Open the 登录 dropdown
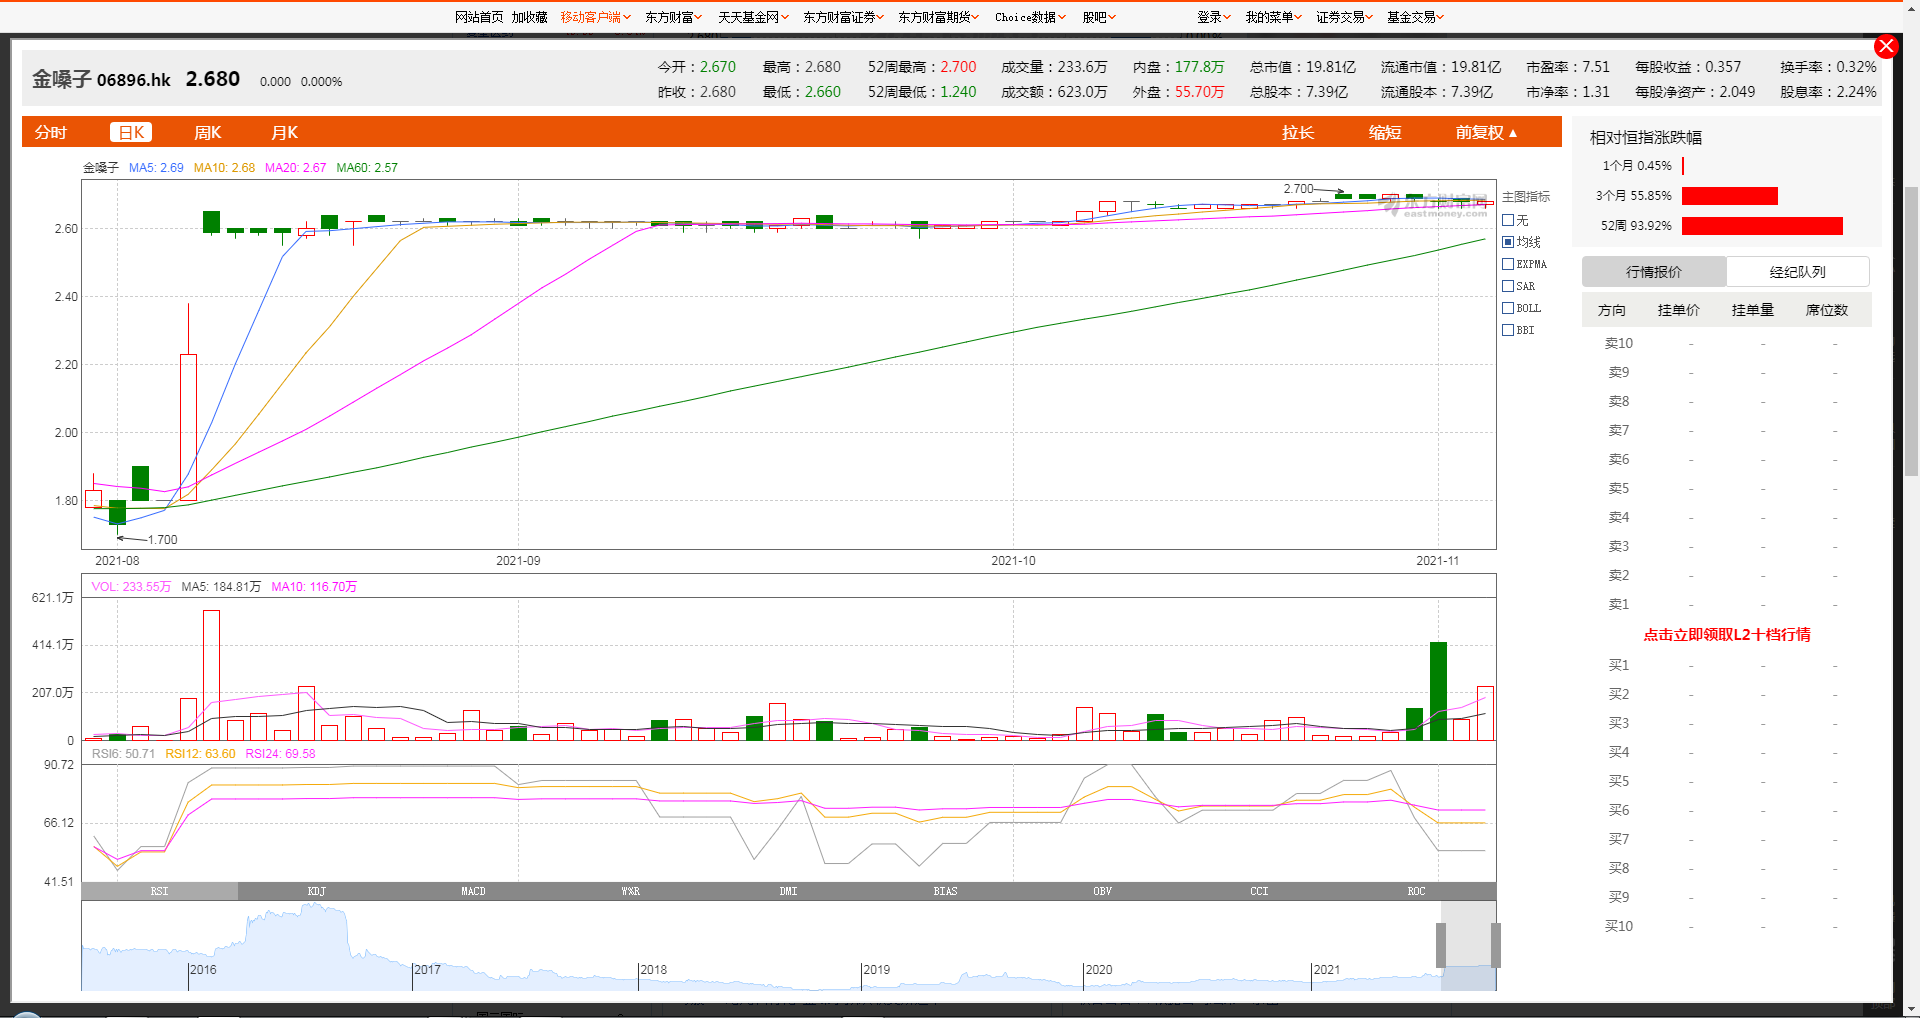1920x1018 pixels. pyautogui.click(x=1214, y=17)
